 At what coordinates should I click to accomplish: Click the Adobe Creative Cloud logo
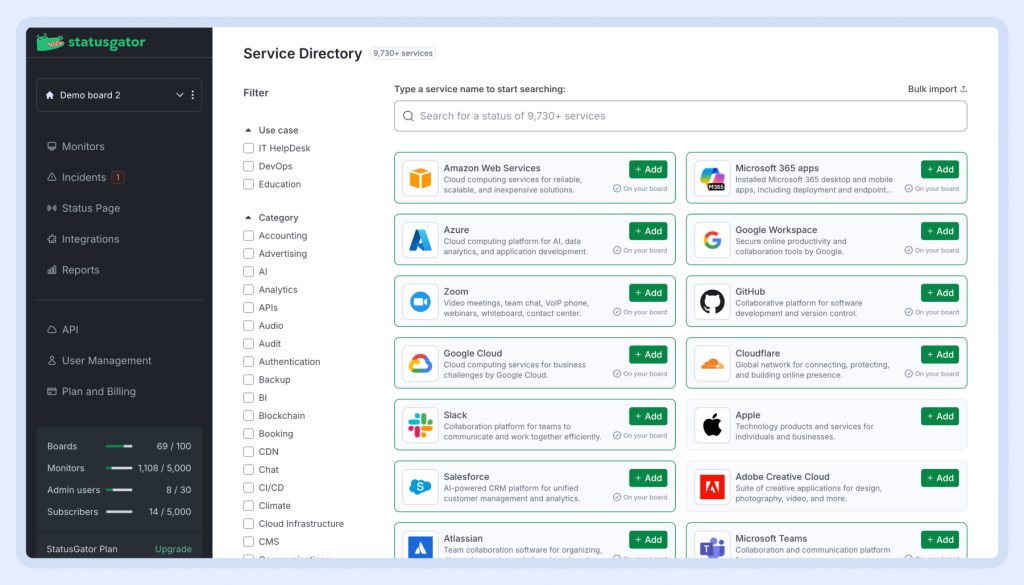[x=712, y=486]
